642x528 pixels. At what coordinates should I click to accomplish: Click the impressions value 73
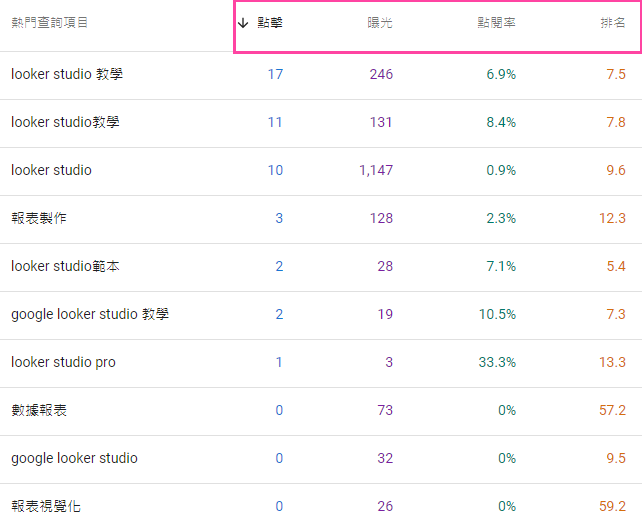coord(385,410)
